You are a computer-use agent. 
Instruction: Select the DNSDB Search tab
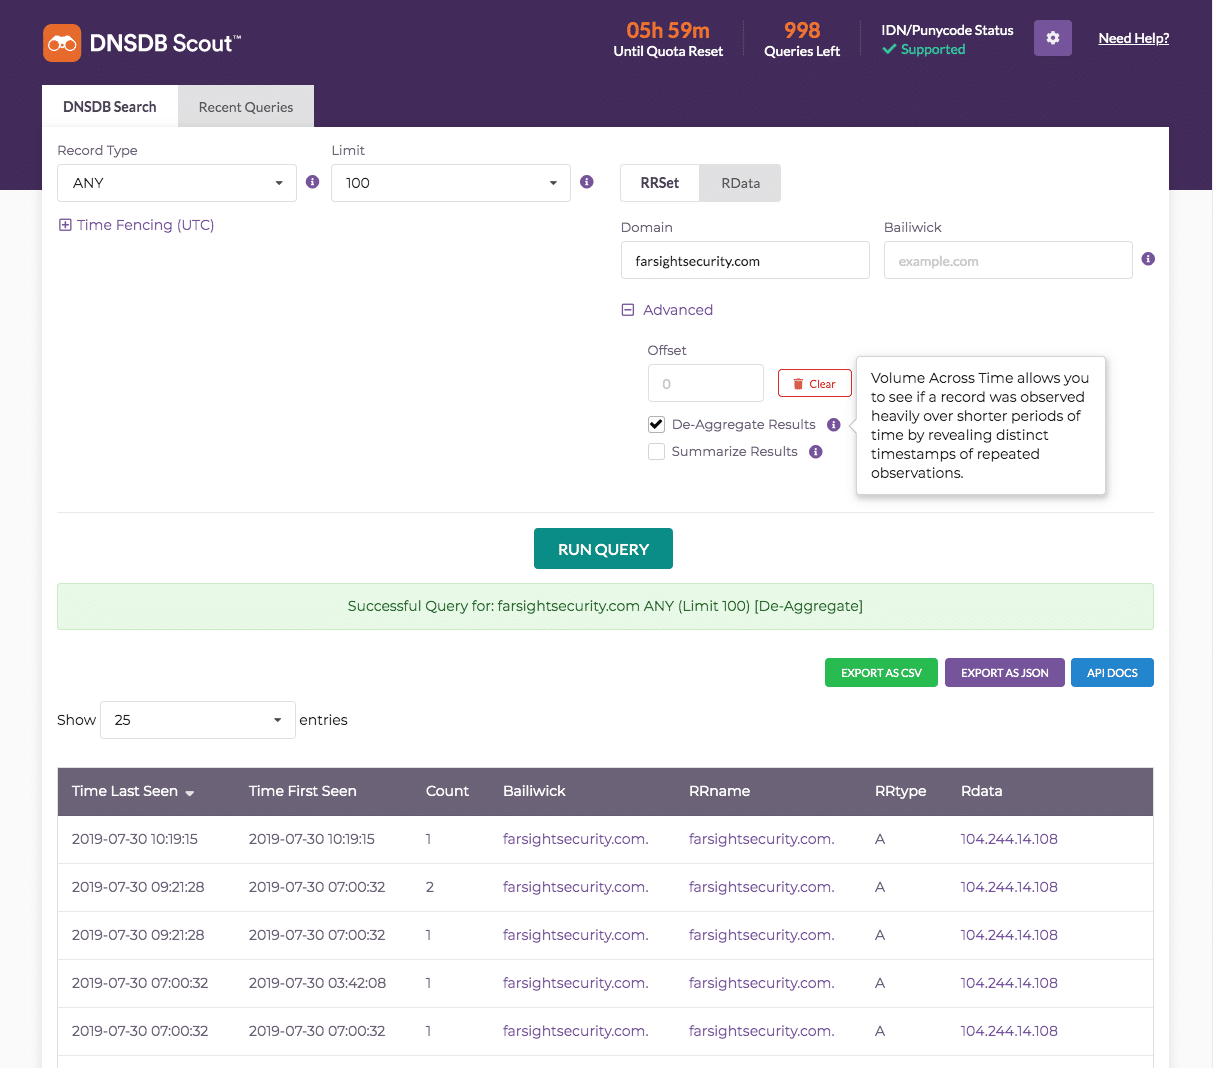[110, 107]
